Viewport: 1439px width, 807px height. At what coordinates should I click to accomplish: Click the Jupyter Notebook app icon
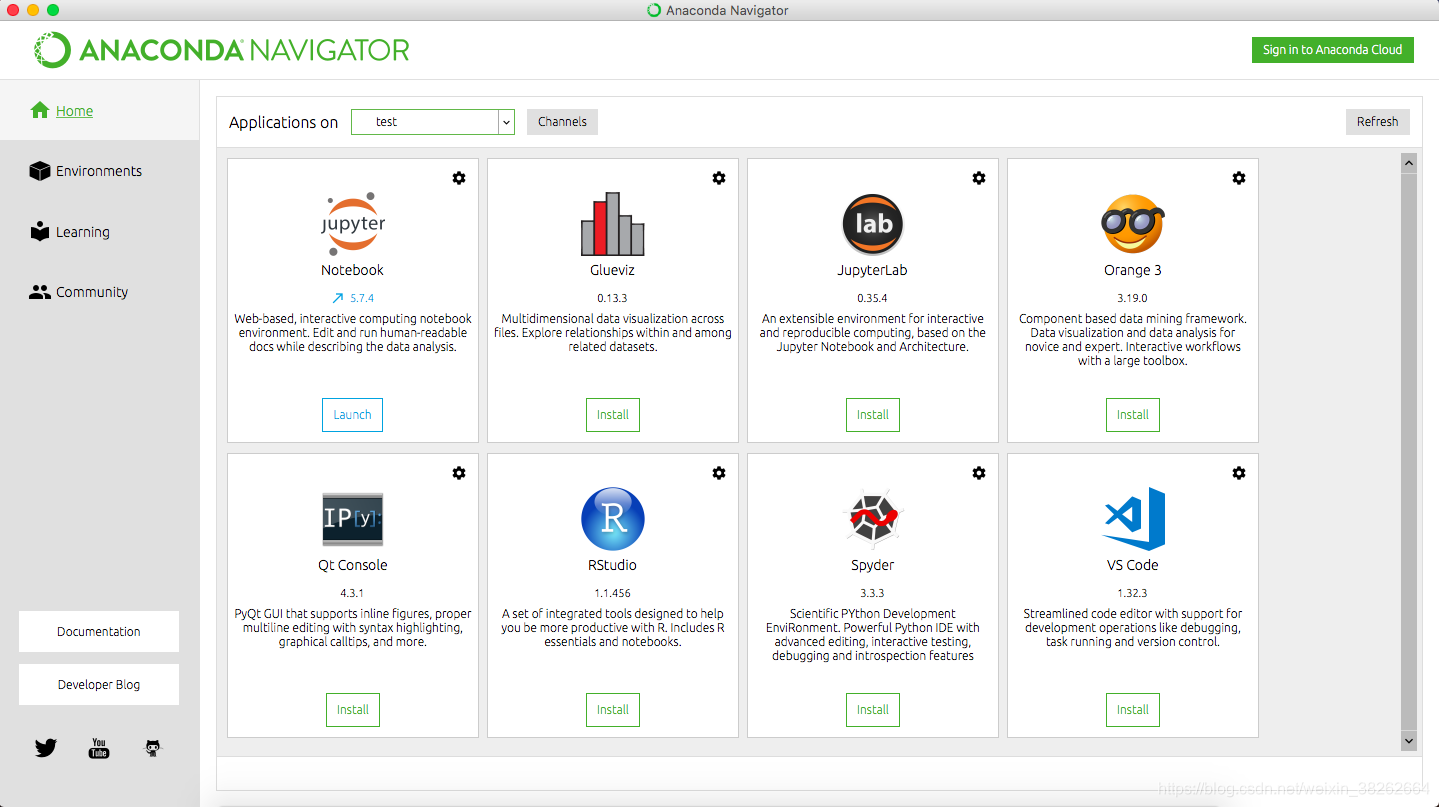(352, 224)
